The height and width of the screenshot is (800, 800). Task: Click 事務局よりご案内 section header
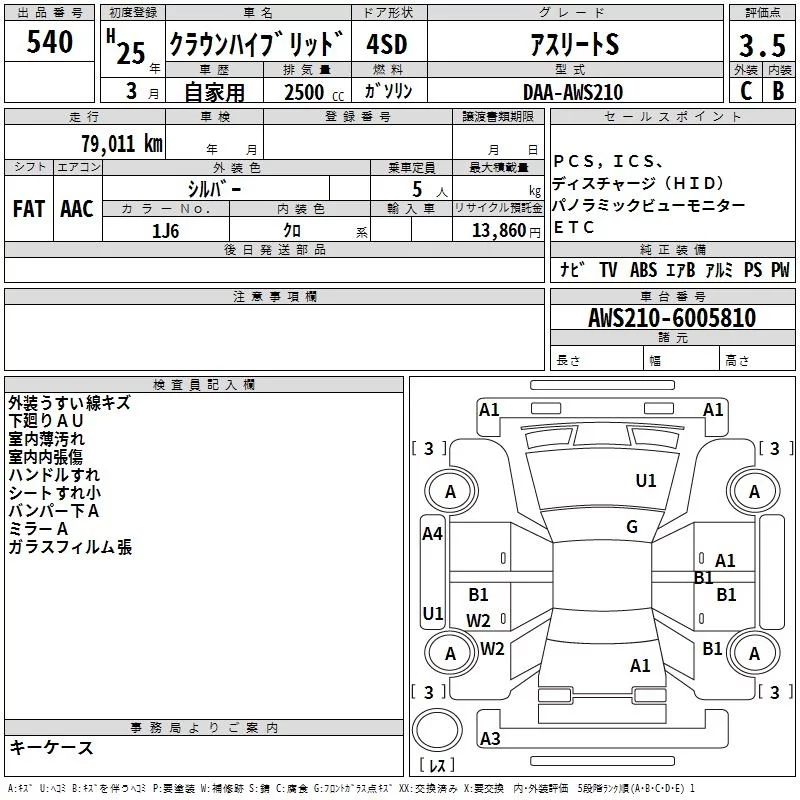(x=204, y=728)
